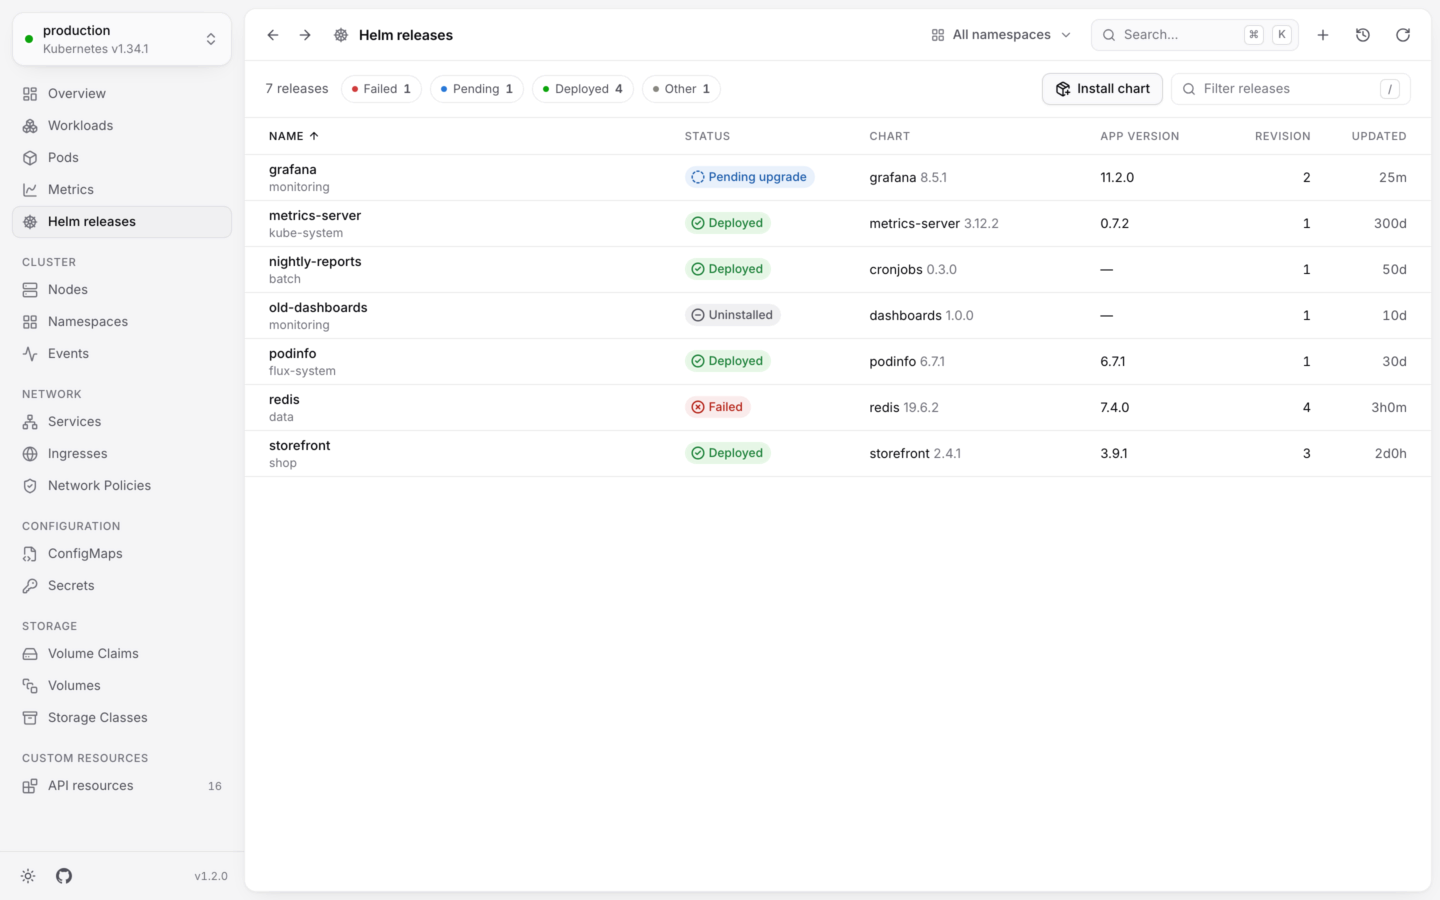The width and height of the screenshot is (1440, 900).
Task: Filter releases by Other status
Action: click(x=681, y=89)
